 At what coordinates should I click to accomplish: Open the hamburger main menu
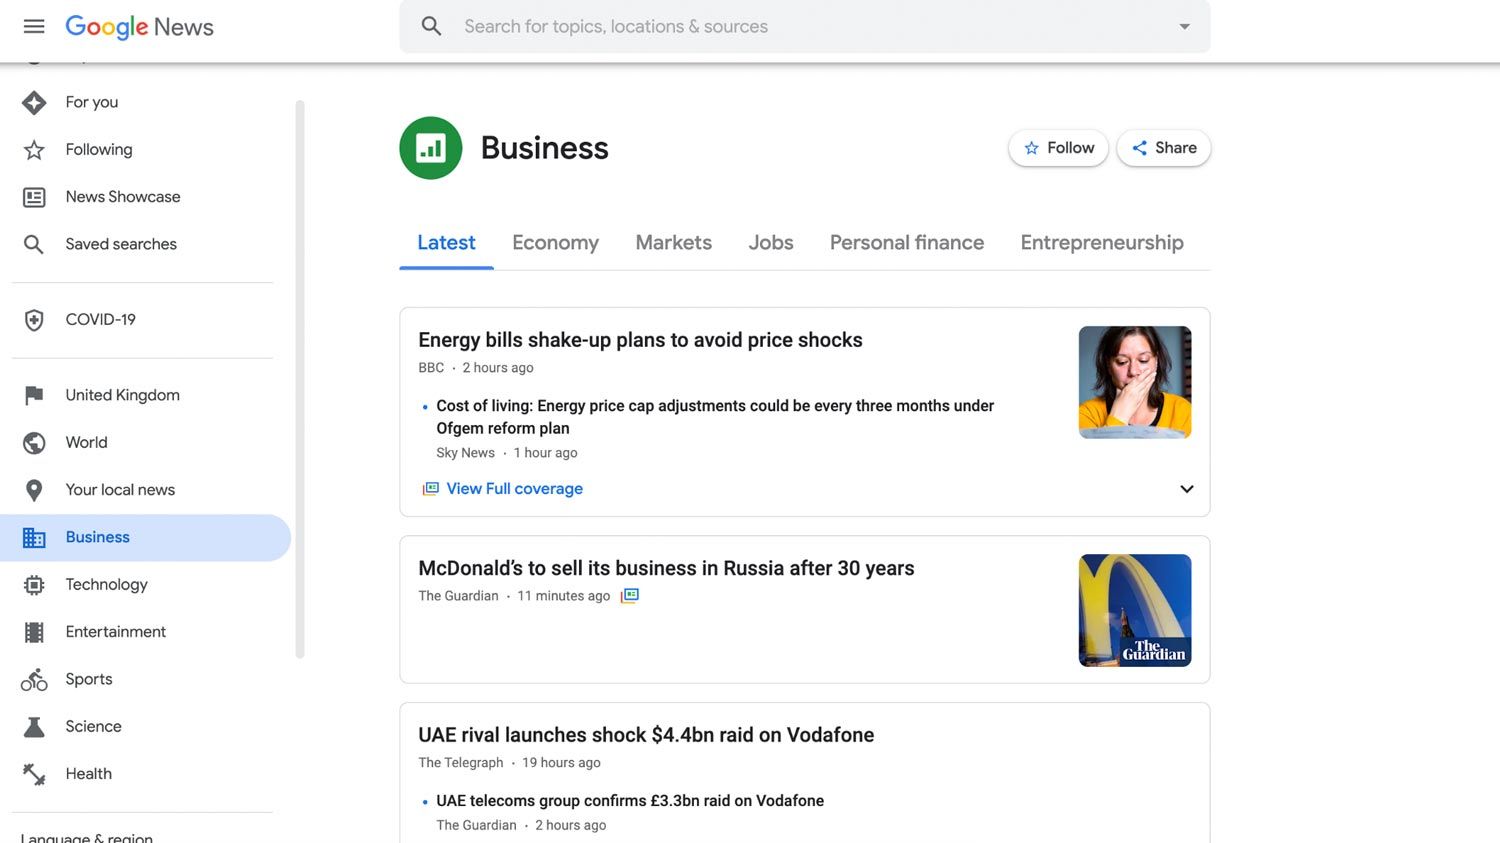[34, 26]
